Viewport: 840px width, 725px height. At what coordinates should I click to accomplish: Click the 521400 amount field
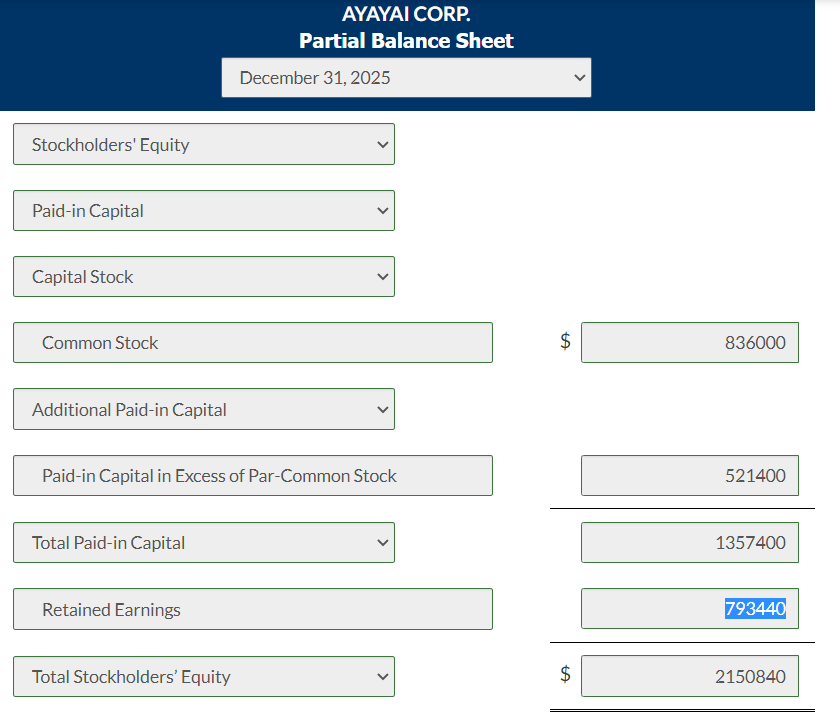(689, 475)
